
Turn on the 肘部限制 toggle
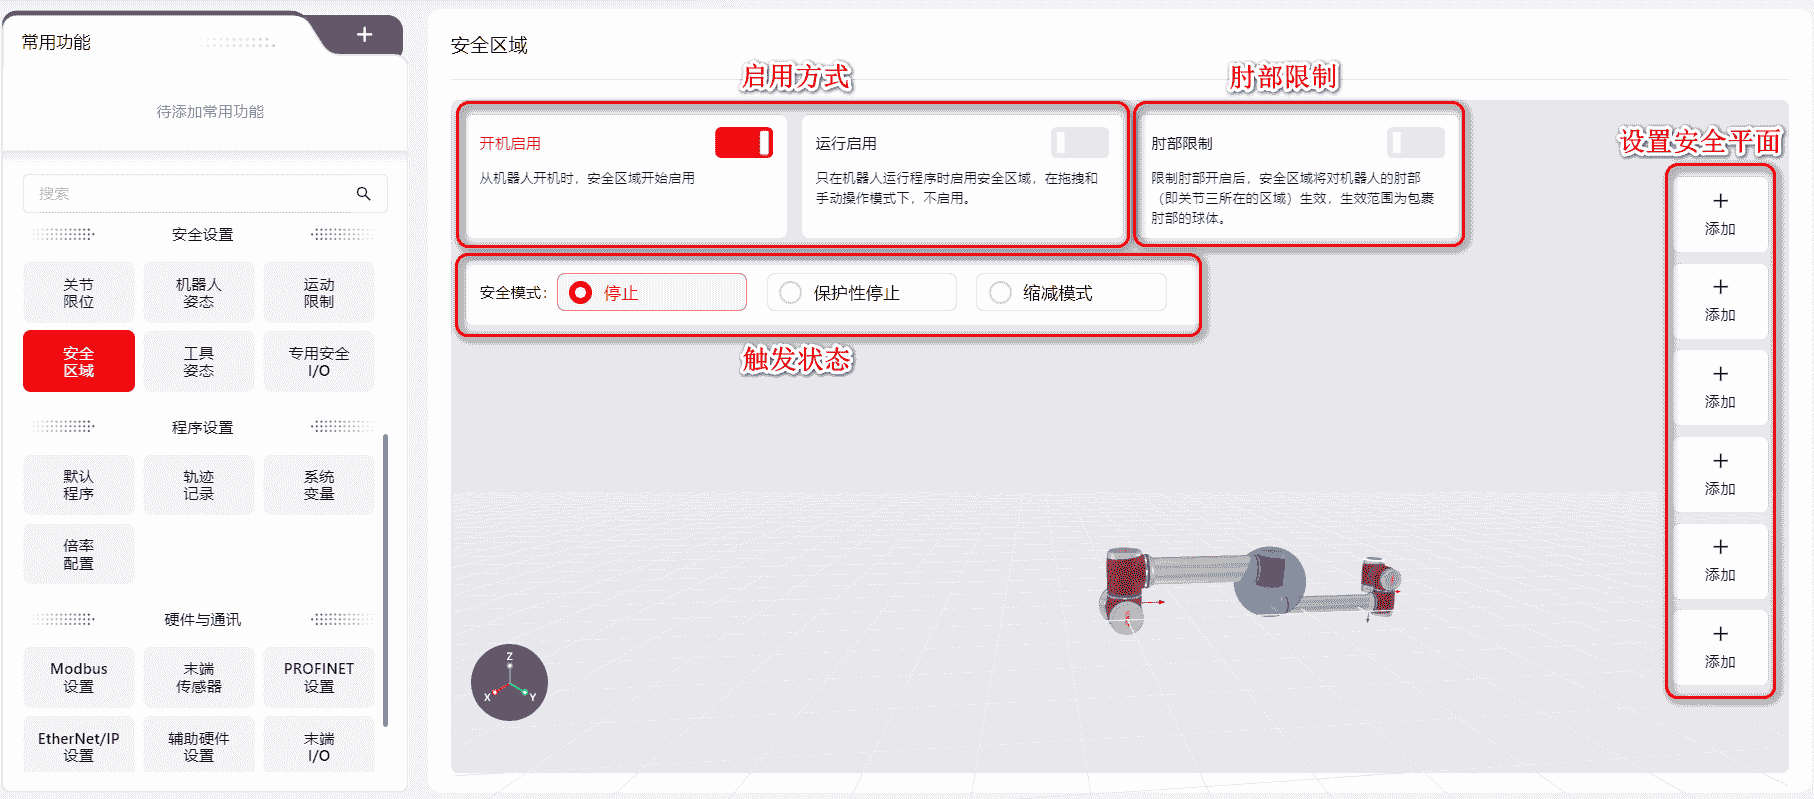click(x=1415, y=143)
